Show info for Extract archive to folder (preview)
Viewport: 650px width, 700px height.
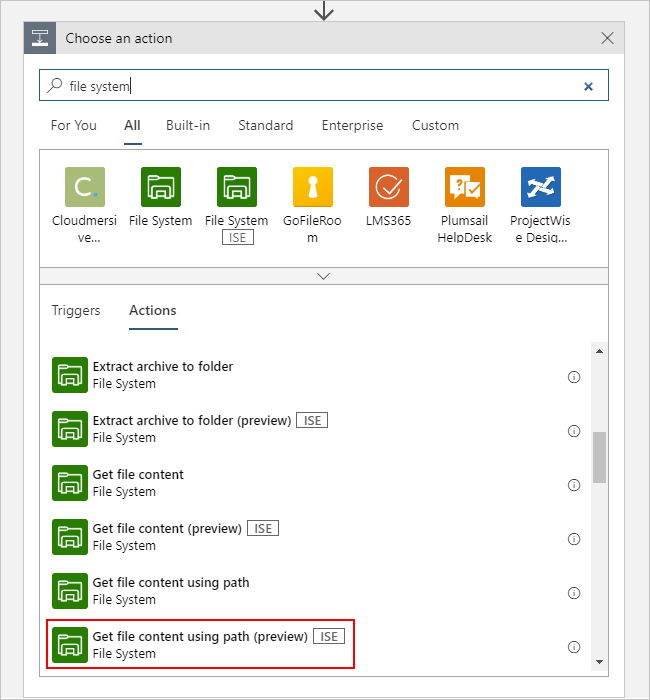[x=574, y=431]
